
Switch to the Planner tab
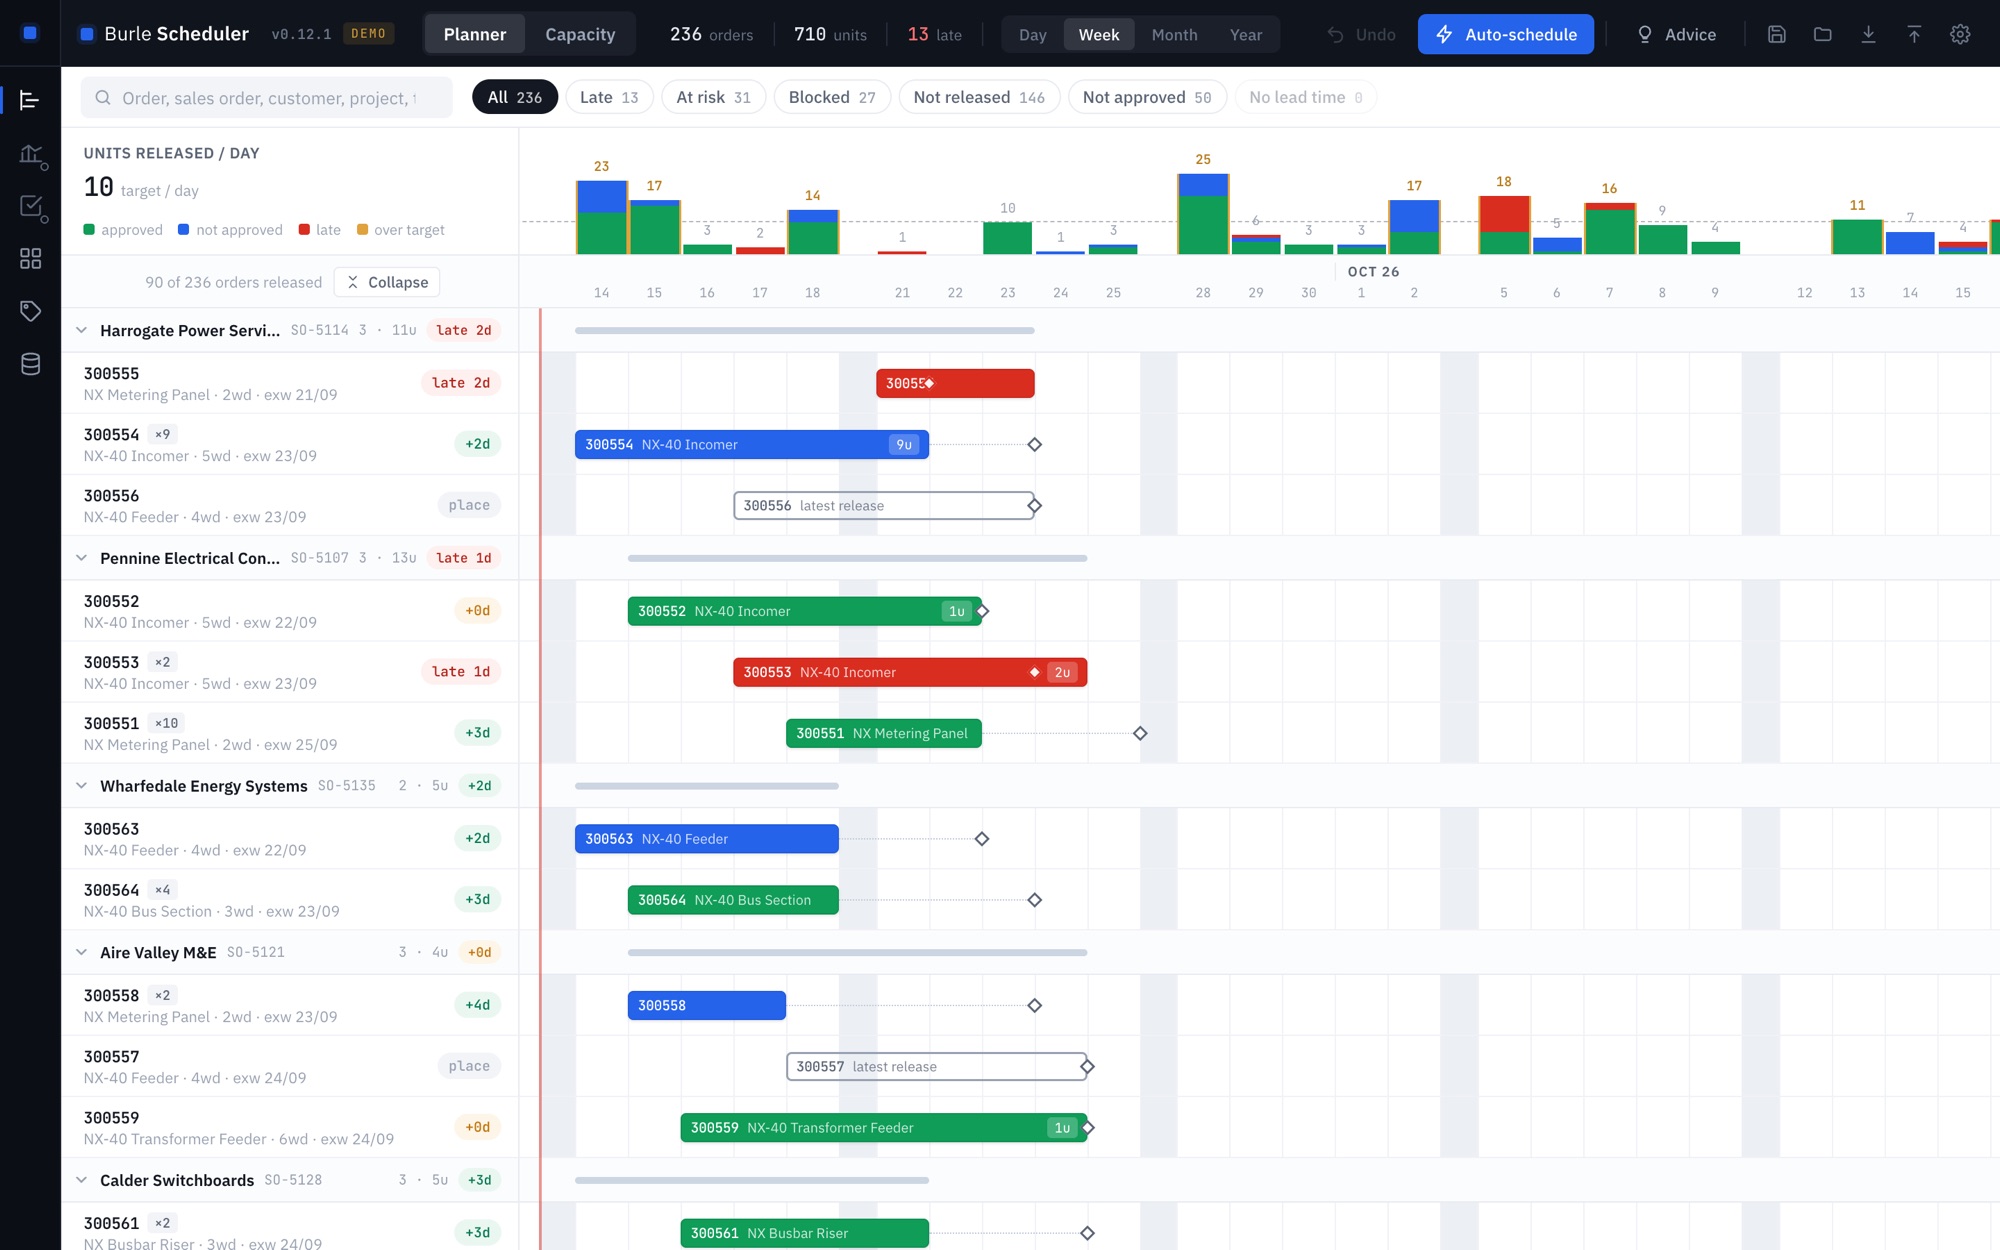[x=475, y=34]
